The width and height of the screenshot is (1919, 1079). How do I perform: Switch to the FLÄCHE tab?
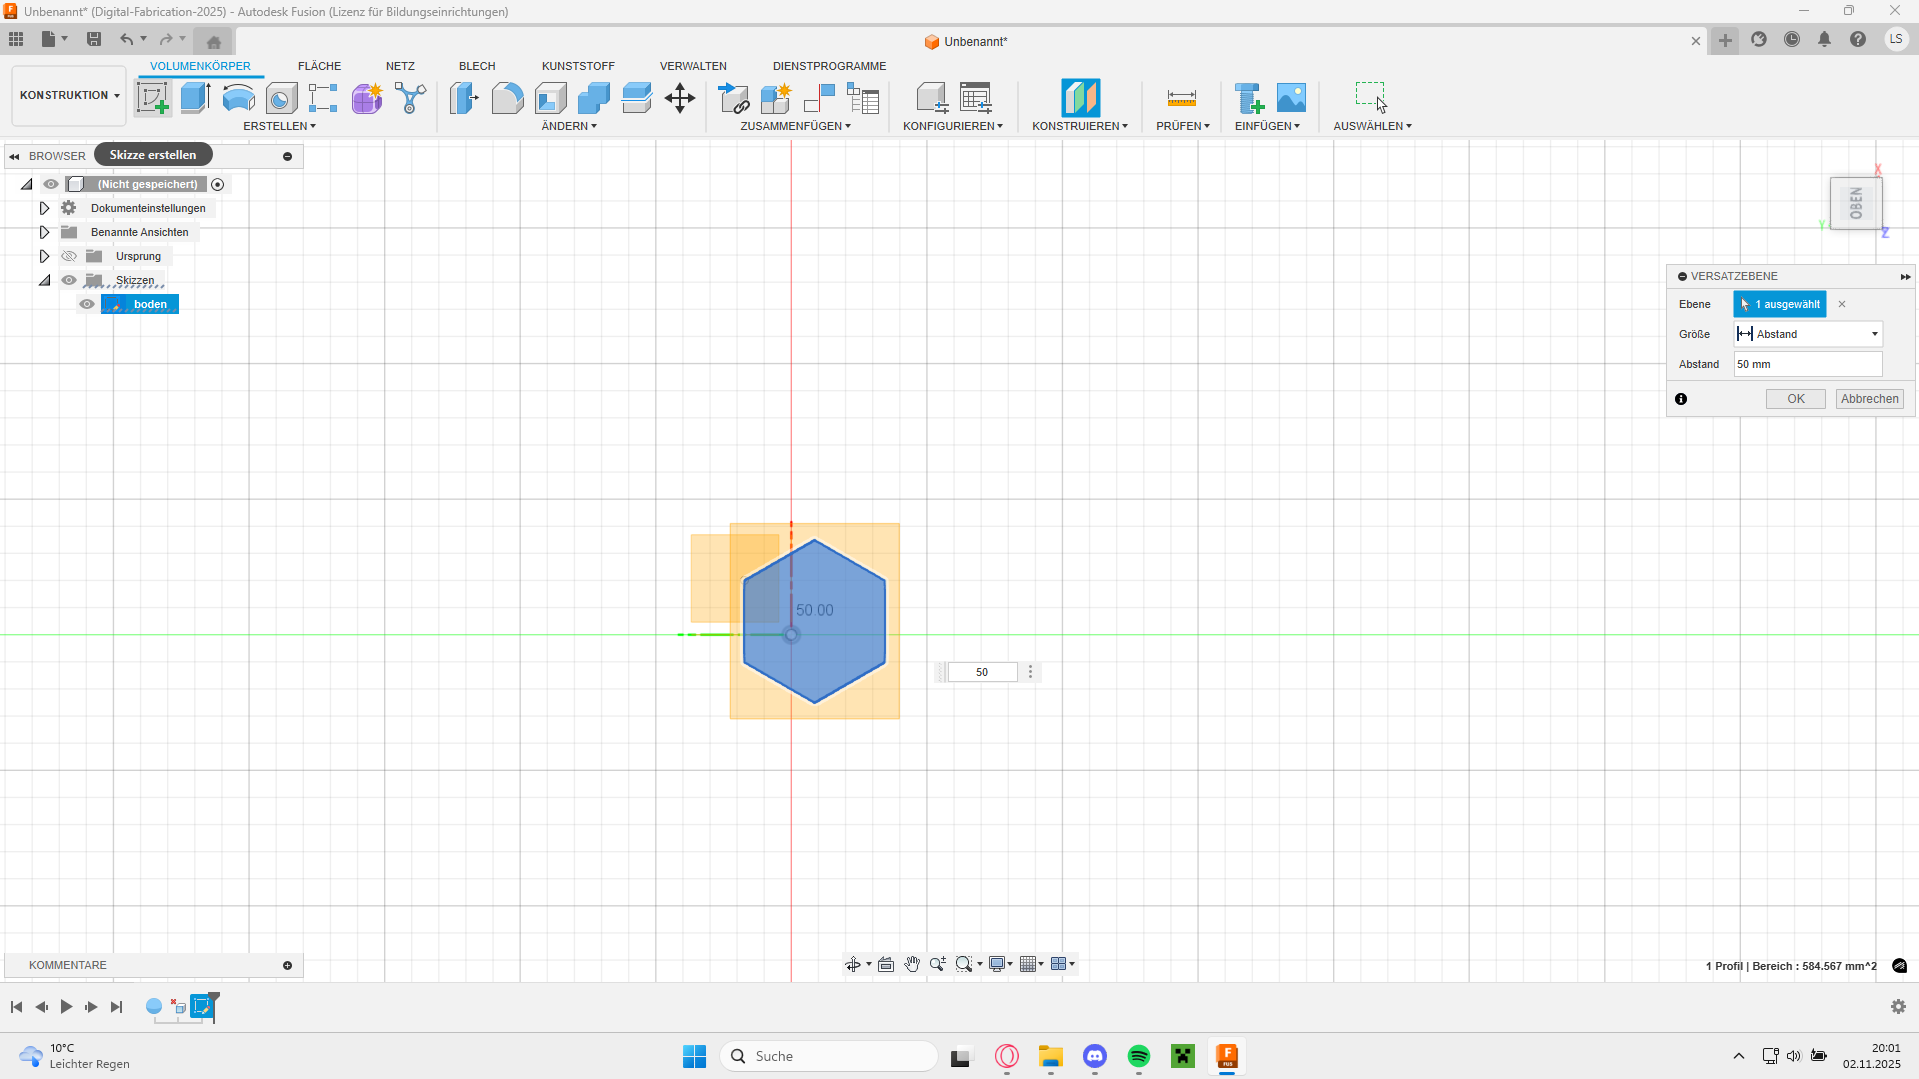tap(319, 66)
